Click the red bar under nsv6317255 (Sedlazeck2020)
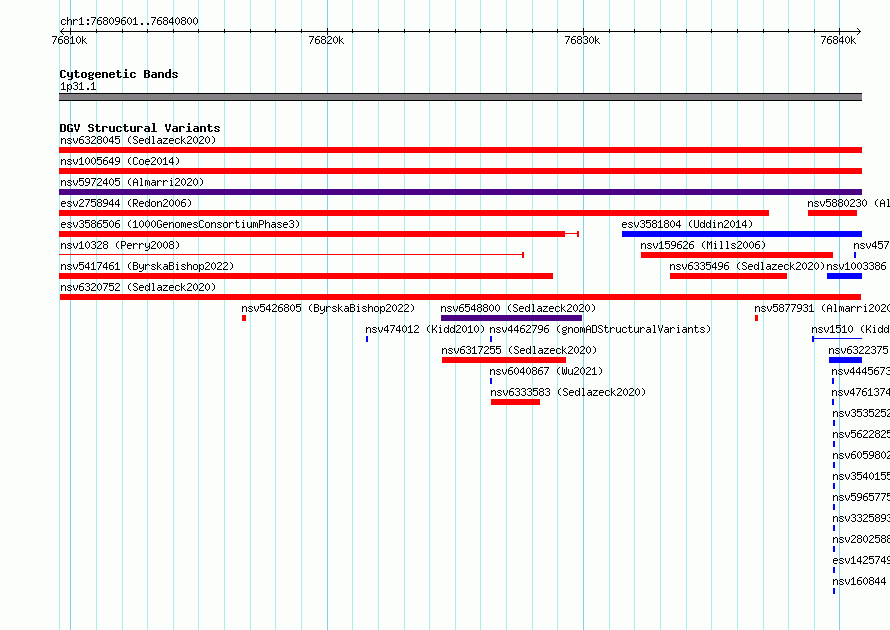890x630 pixels. pyautogui.click(x=504, y=360)
